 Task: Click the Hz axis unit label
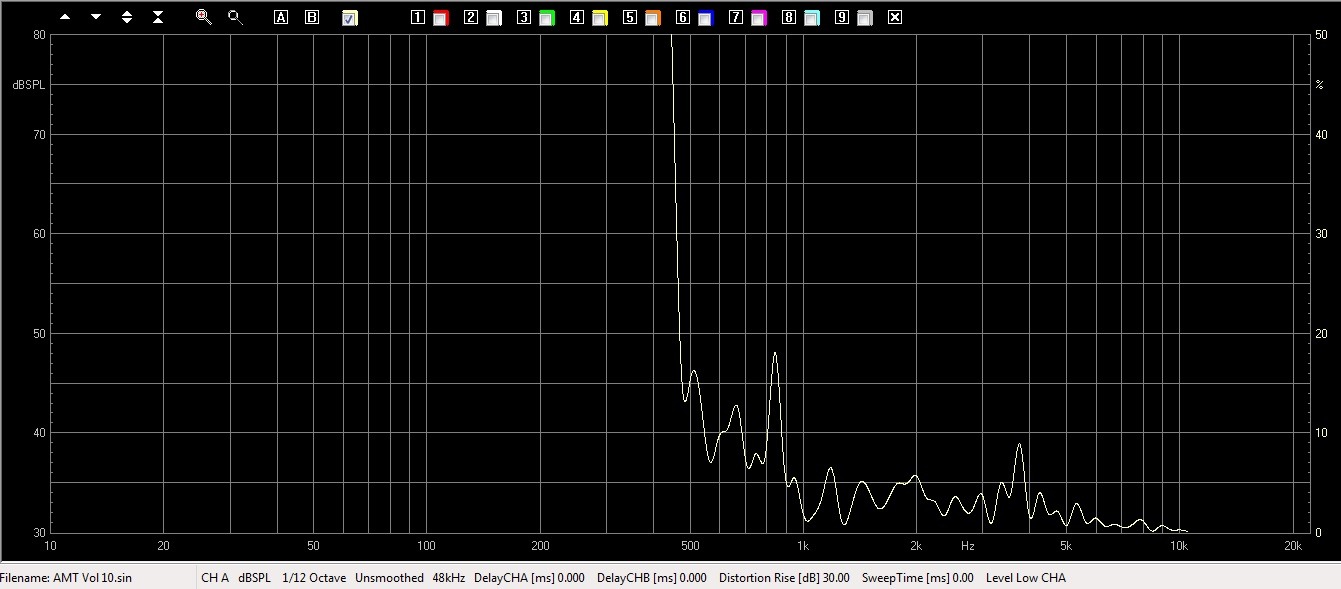pyautogui.click(x=967, y=546)
